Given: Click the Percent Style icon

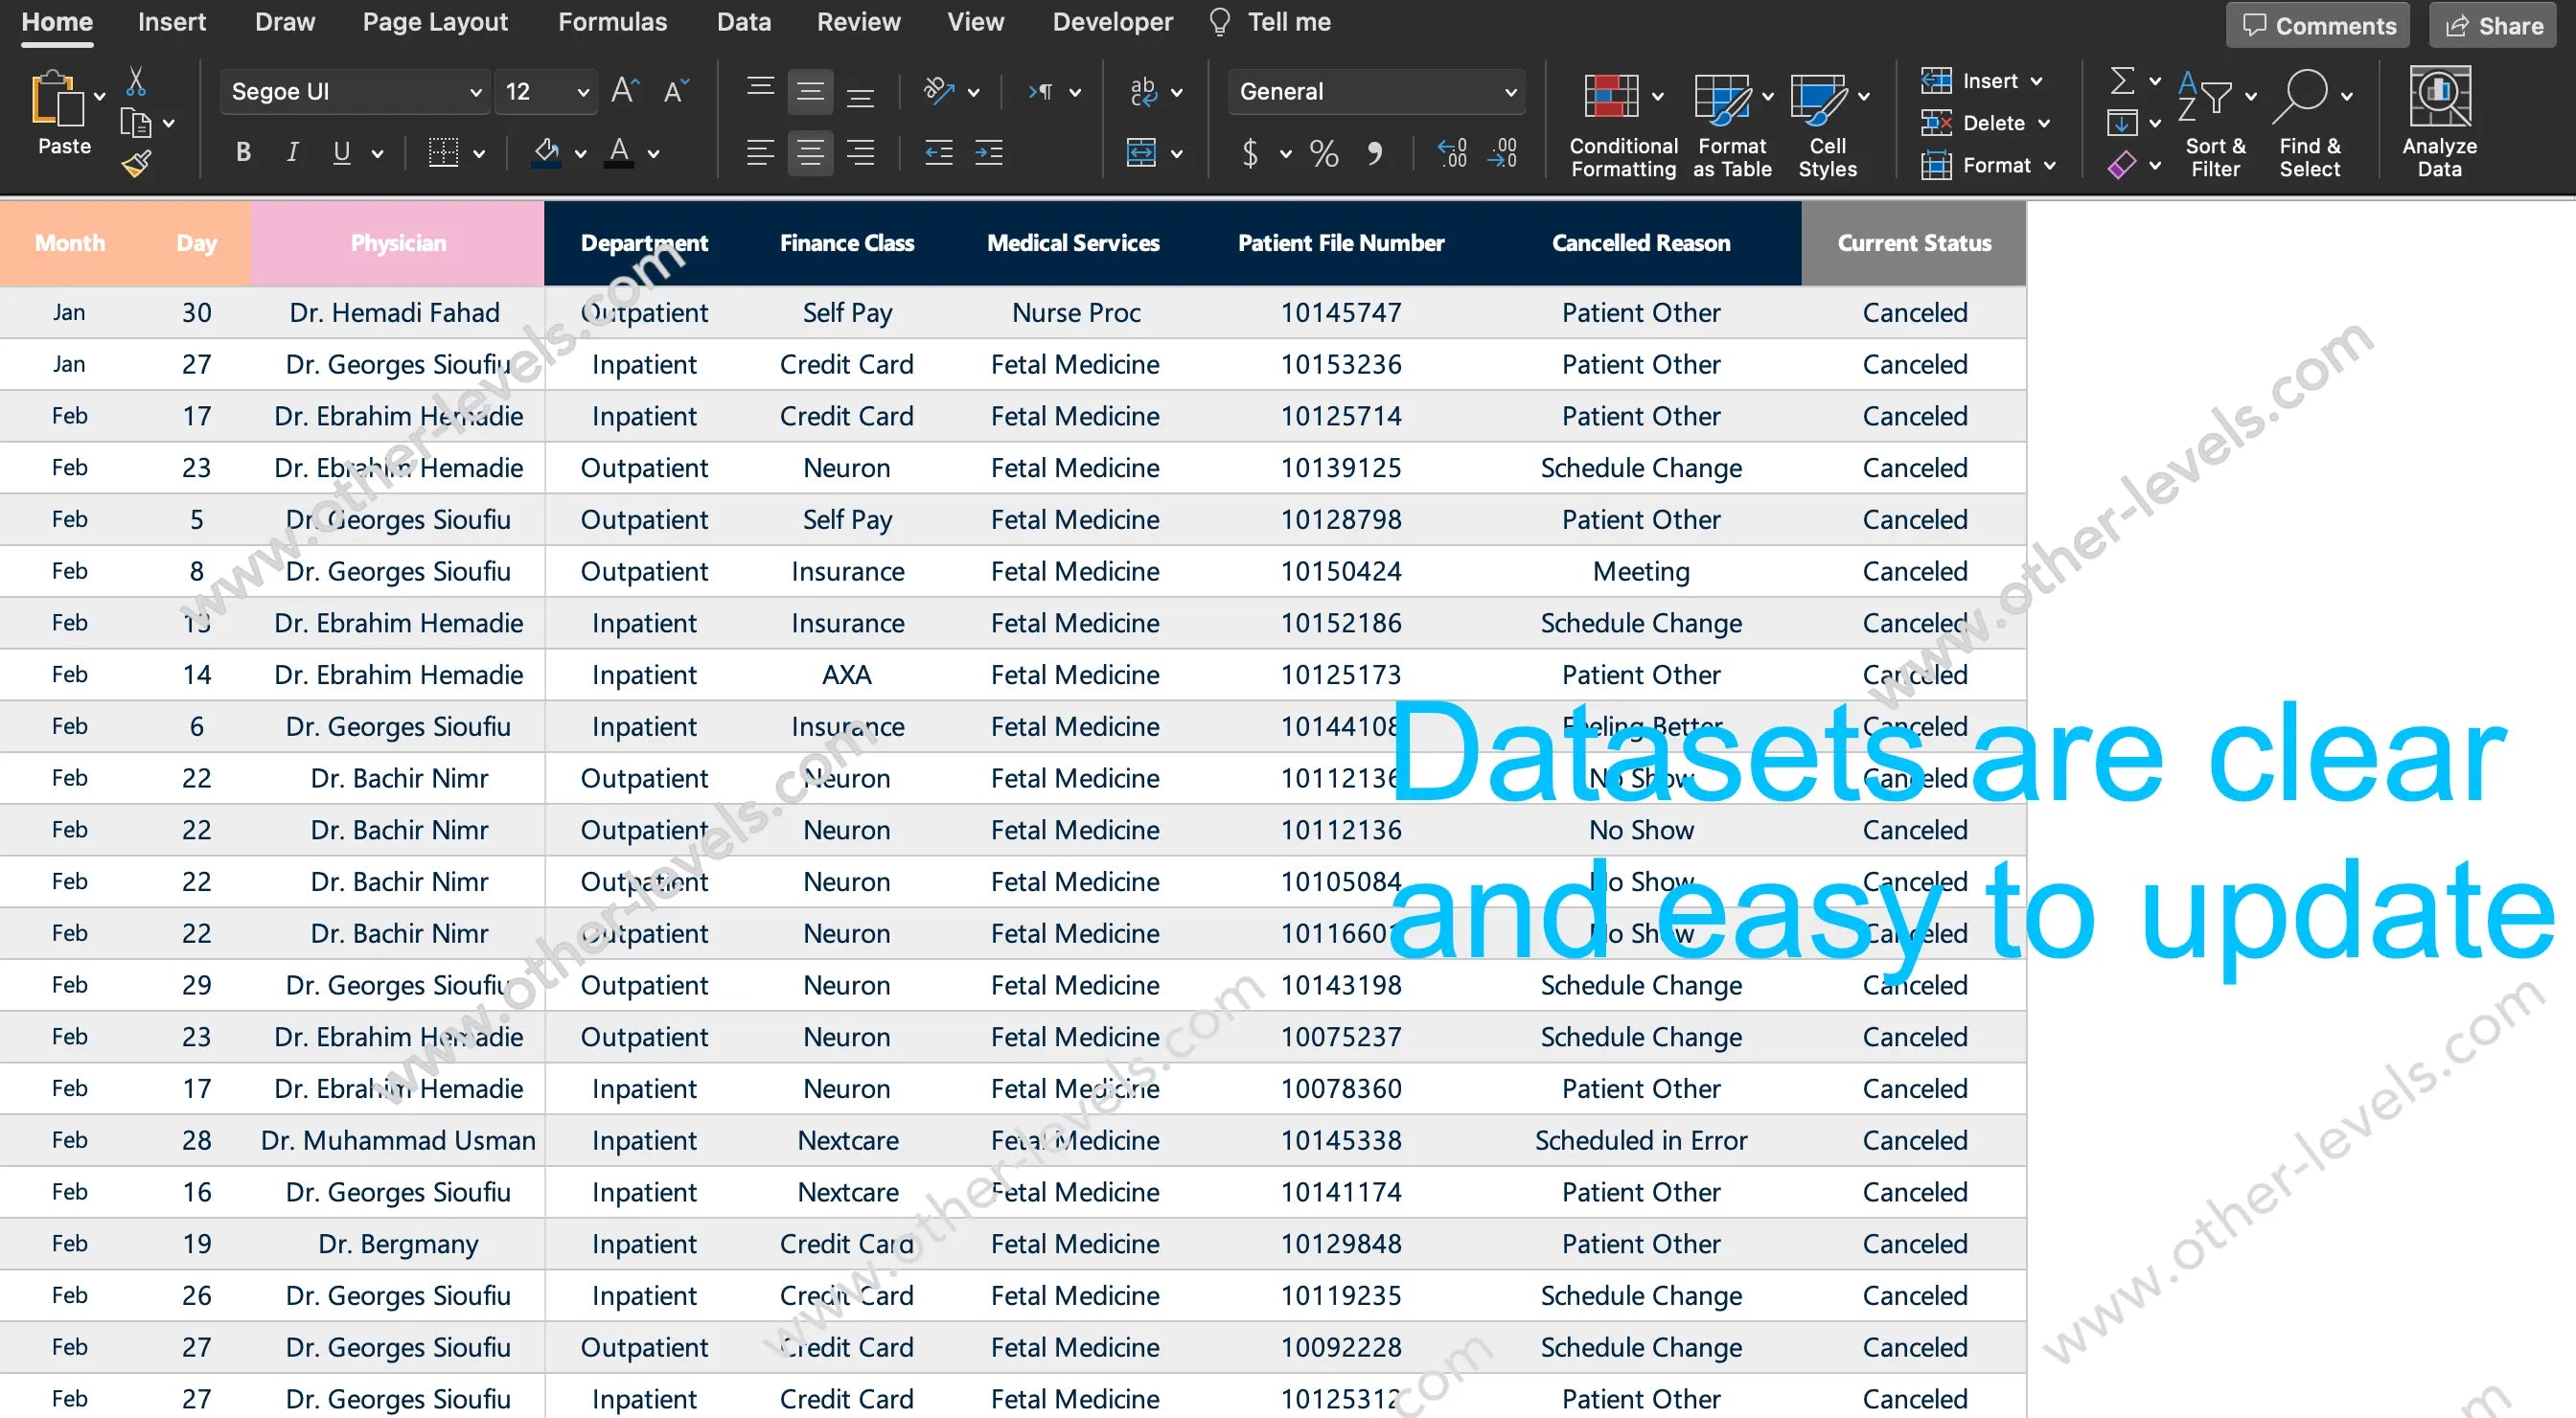Looking at the screenshot, I should click(x=1323, y=153).
